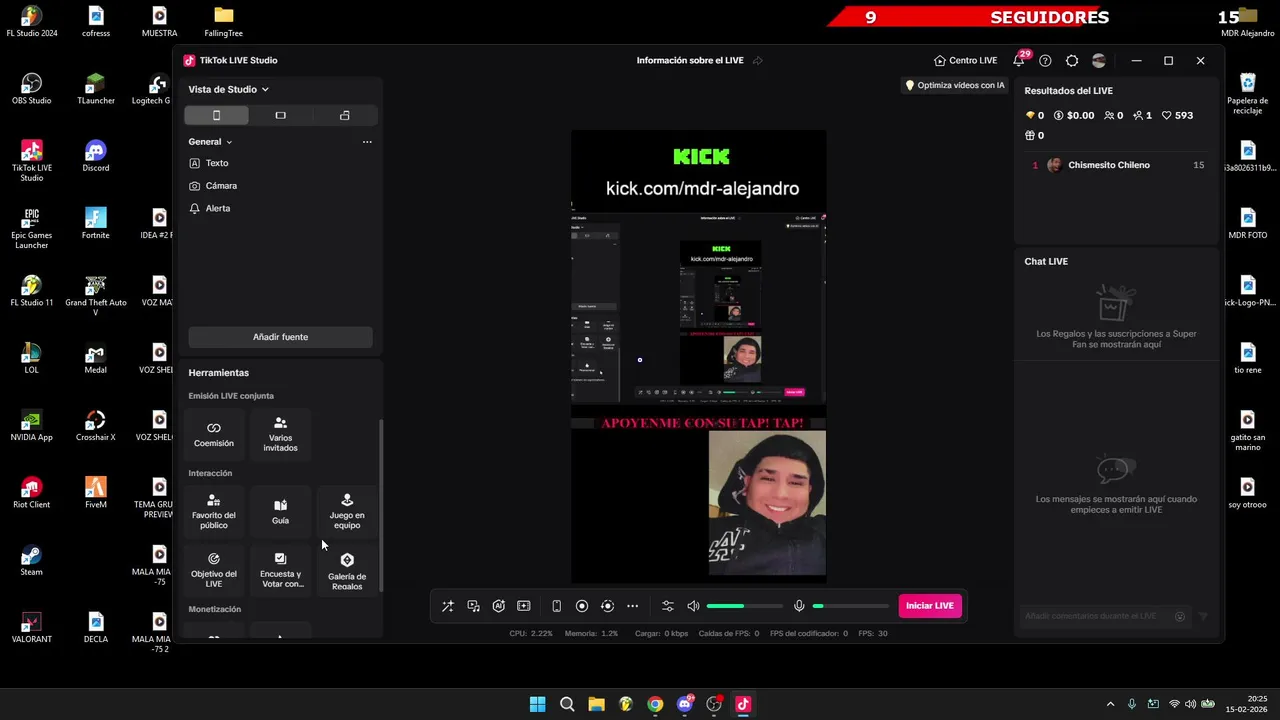Screen dimensions: 1280x720
Task: Click Chismesito Chileno in the ranking list
Action: 1109,165
